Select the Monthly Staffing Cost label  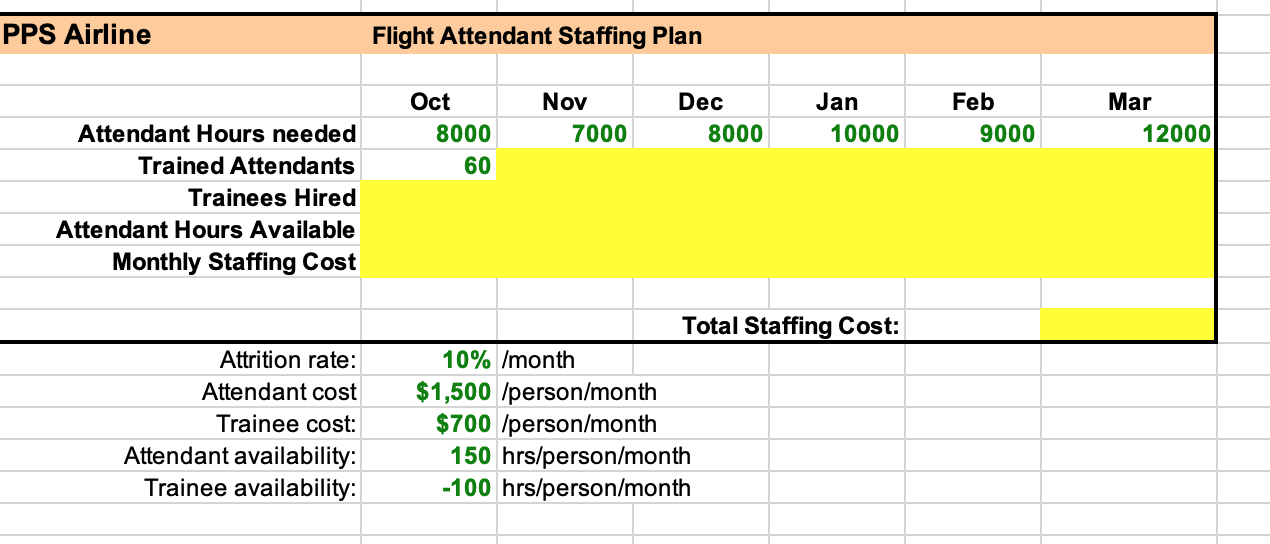[x=234, y=262]
